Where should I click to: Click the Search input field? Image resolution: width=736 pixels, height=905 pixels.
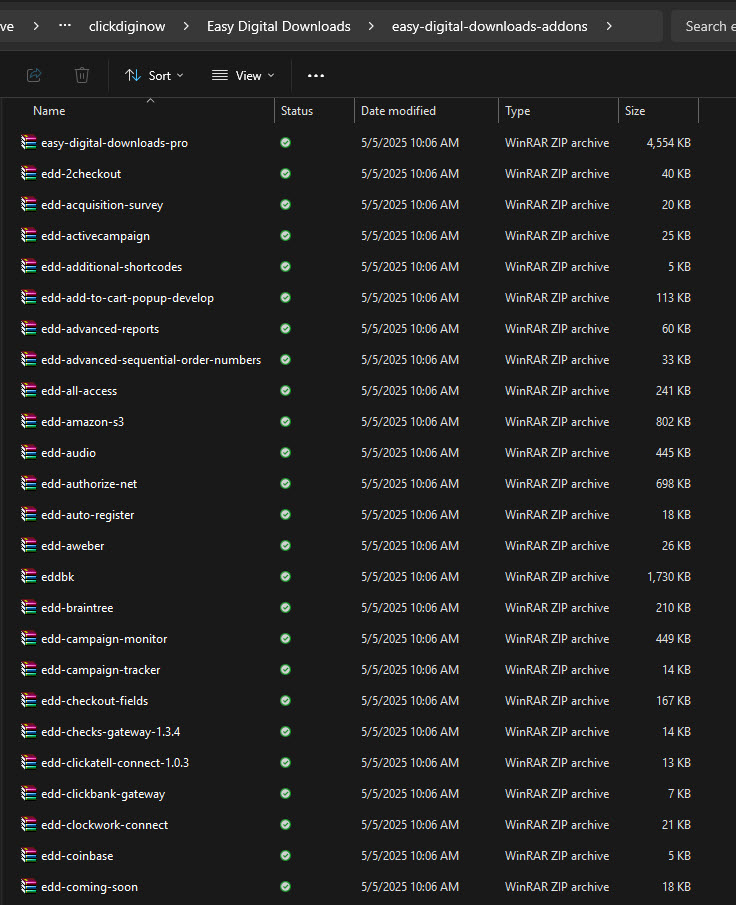704,26
